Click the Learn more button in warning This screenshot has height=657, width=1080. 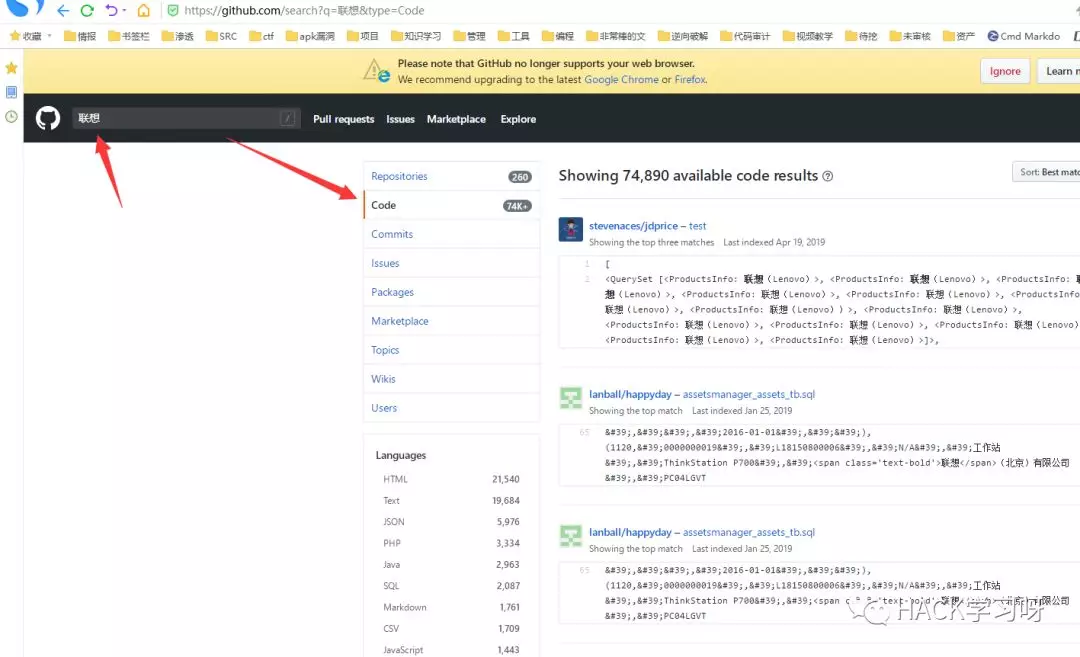[x=1059, y=71]
